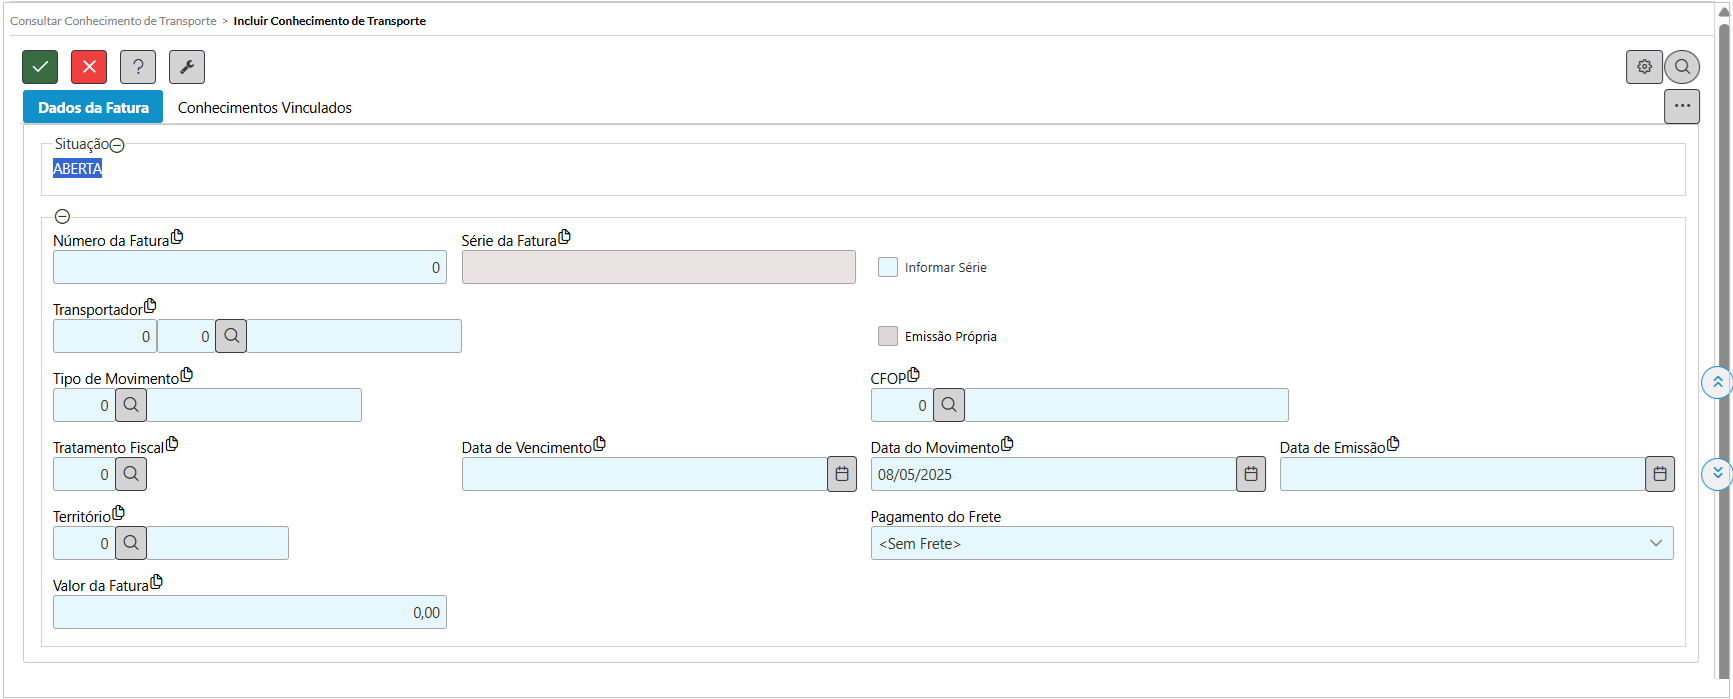
Task: Open the CFOP lookup search icon
Action: 949,405
